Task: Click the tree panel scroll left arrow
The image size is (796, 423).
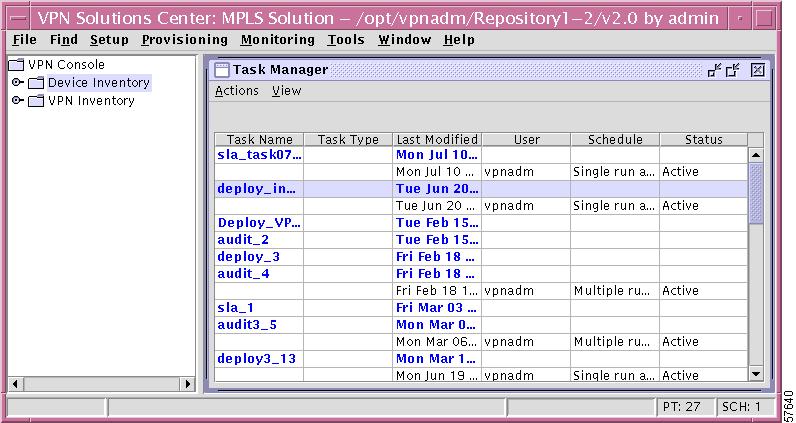Action: pos(15,384)
